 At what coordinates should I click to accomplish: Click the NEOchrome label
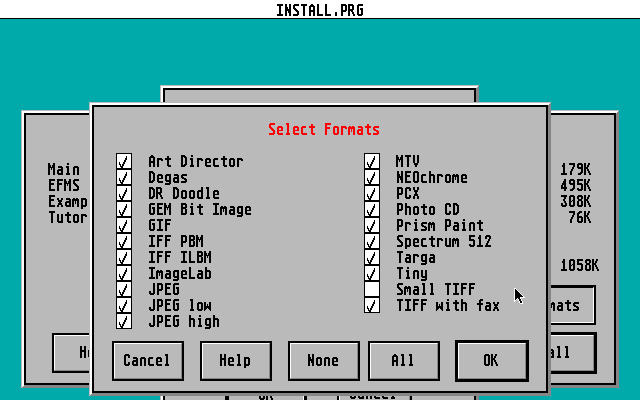pos(432,177)
